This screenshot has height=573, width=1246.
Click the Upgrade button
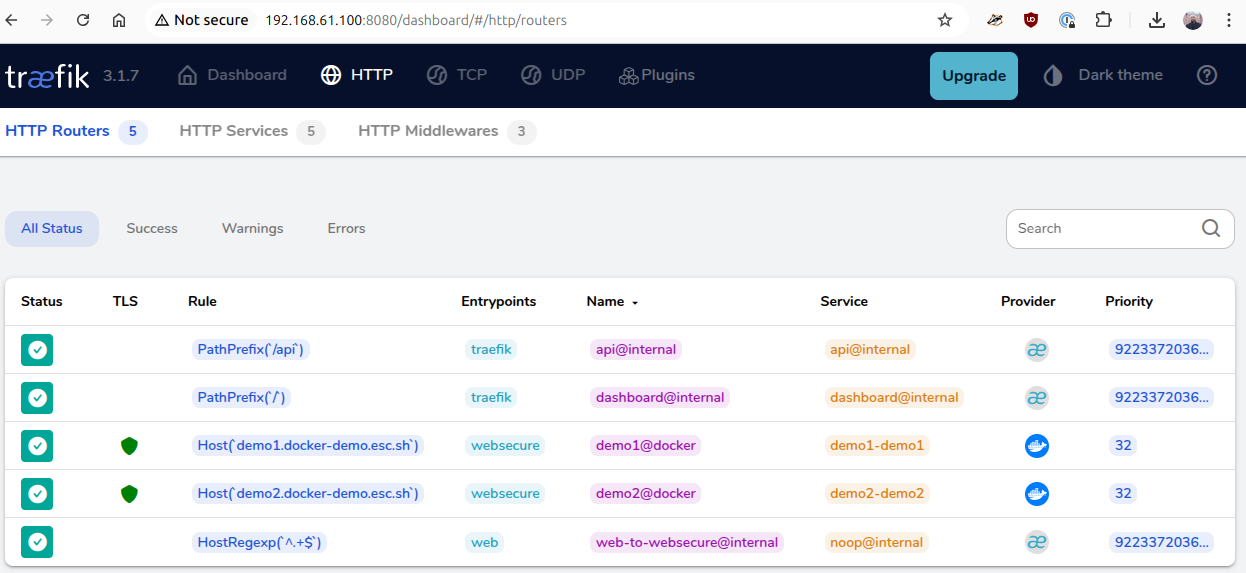973,76
